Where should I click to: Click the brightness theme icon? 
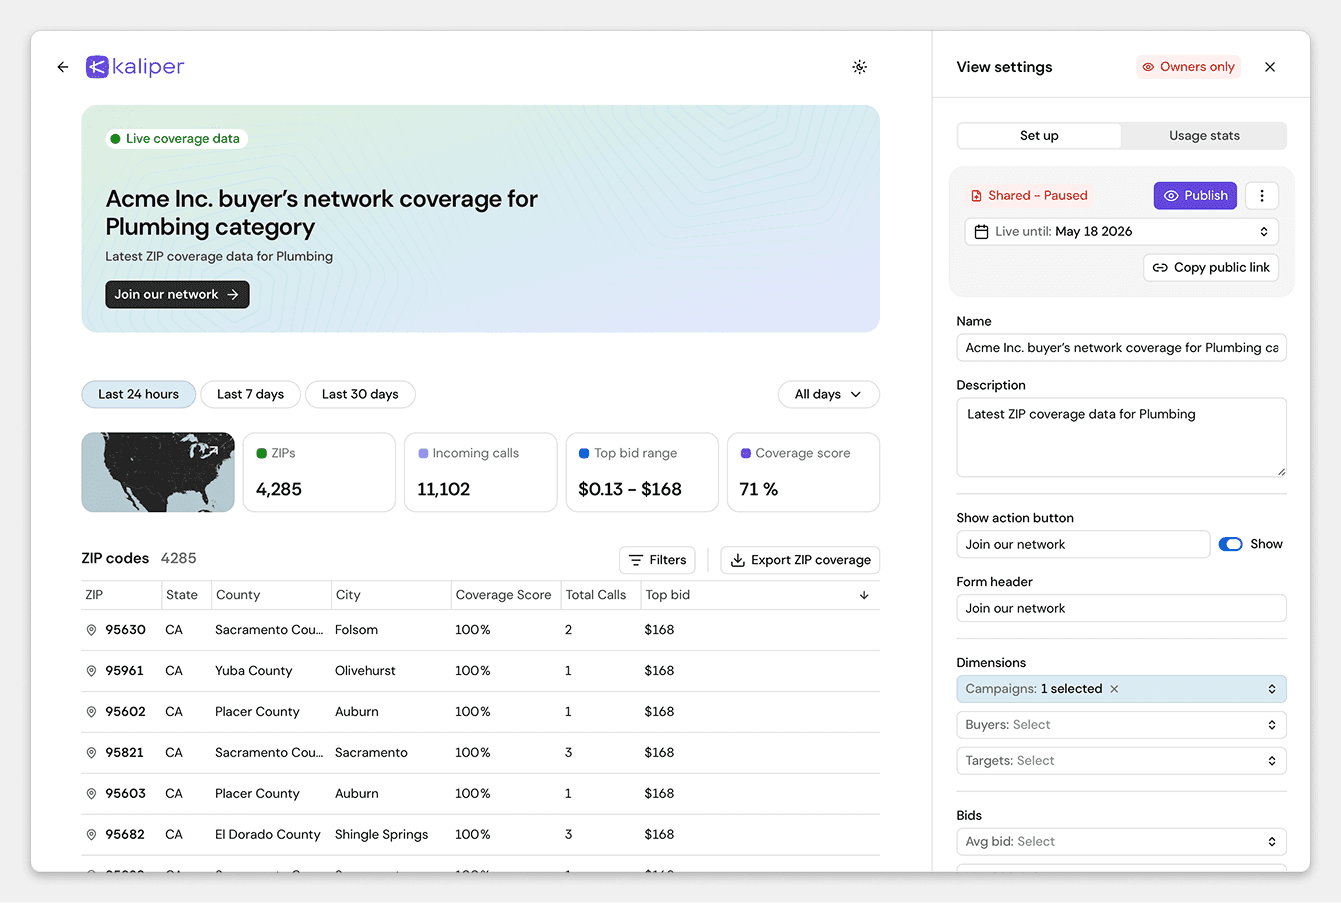(859, 67)
